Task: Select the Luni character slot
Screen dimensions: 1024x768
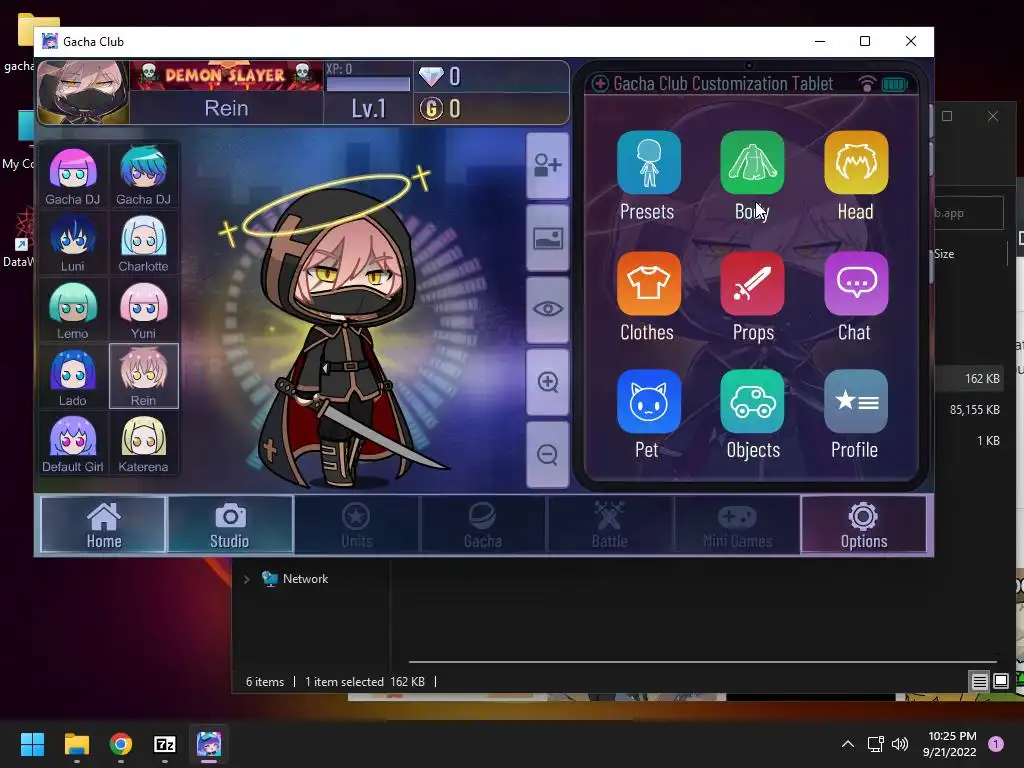Action: pos(72,243)
